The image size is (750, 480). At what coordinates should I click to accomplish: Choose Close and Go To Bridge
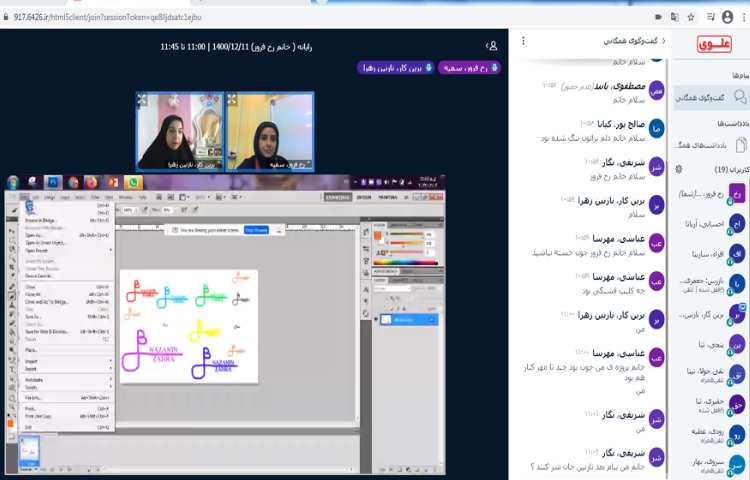pos(67,302)
